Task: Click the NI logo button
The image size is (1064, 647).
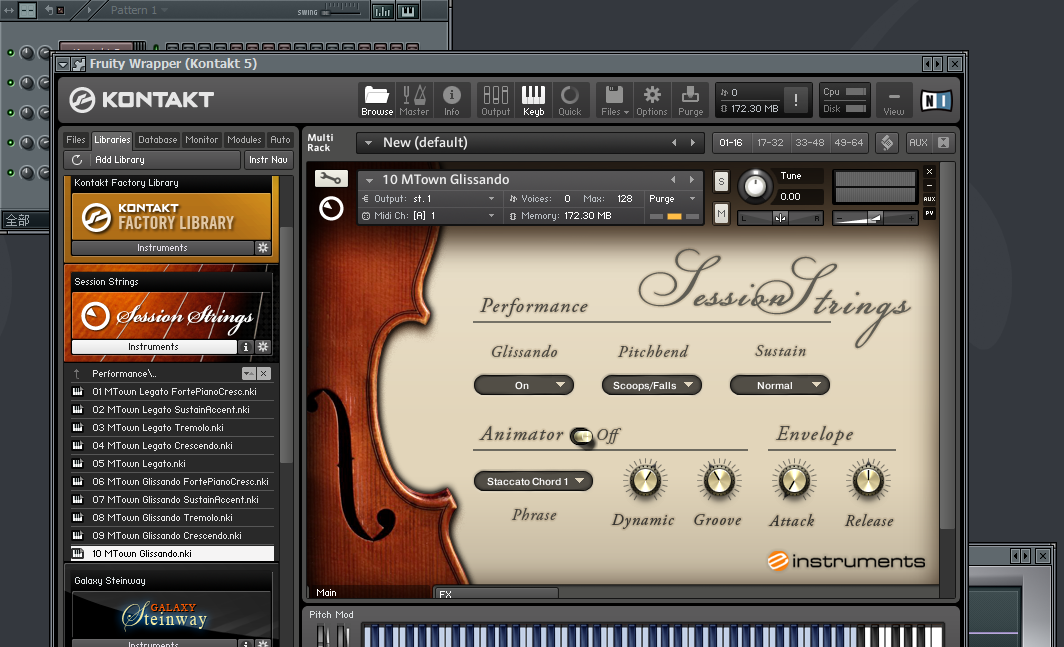Action: (936, 100)
